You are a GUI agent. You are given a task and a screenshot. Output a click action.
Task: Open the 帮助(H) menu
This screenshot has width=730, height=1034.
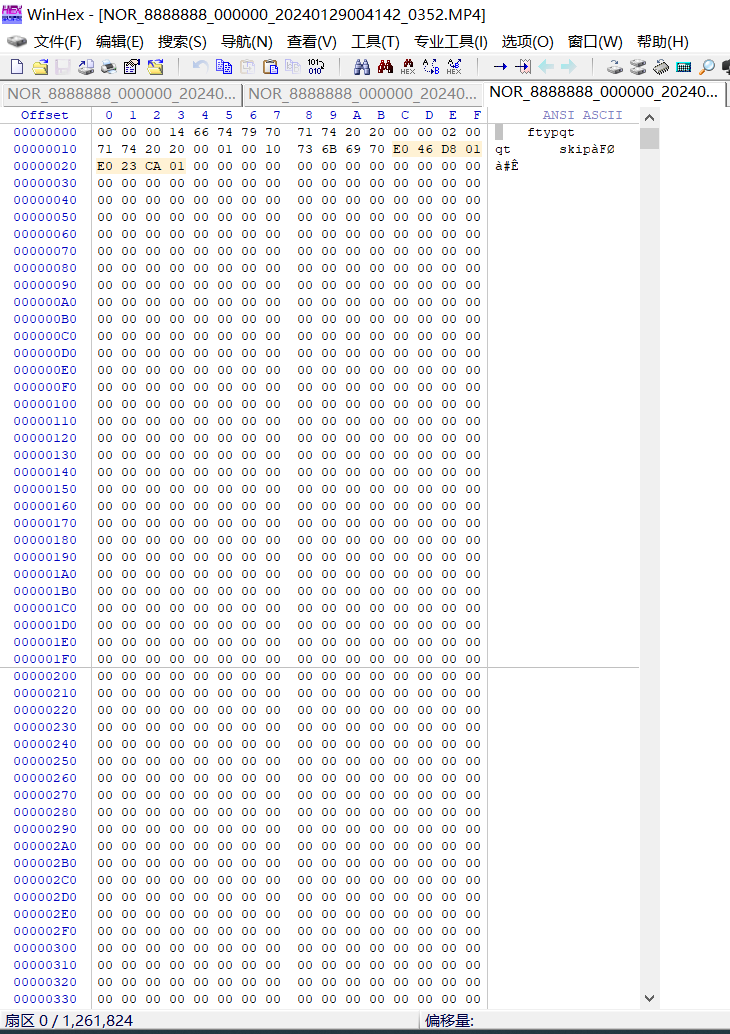[662, 42]
